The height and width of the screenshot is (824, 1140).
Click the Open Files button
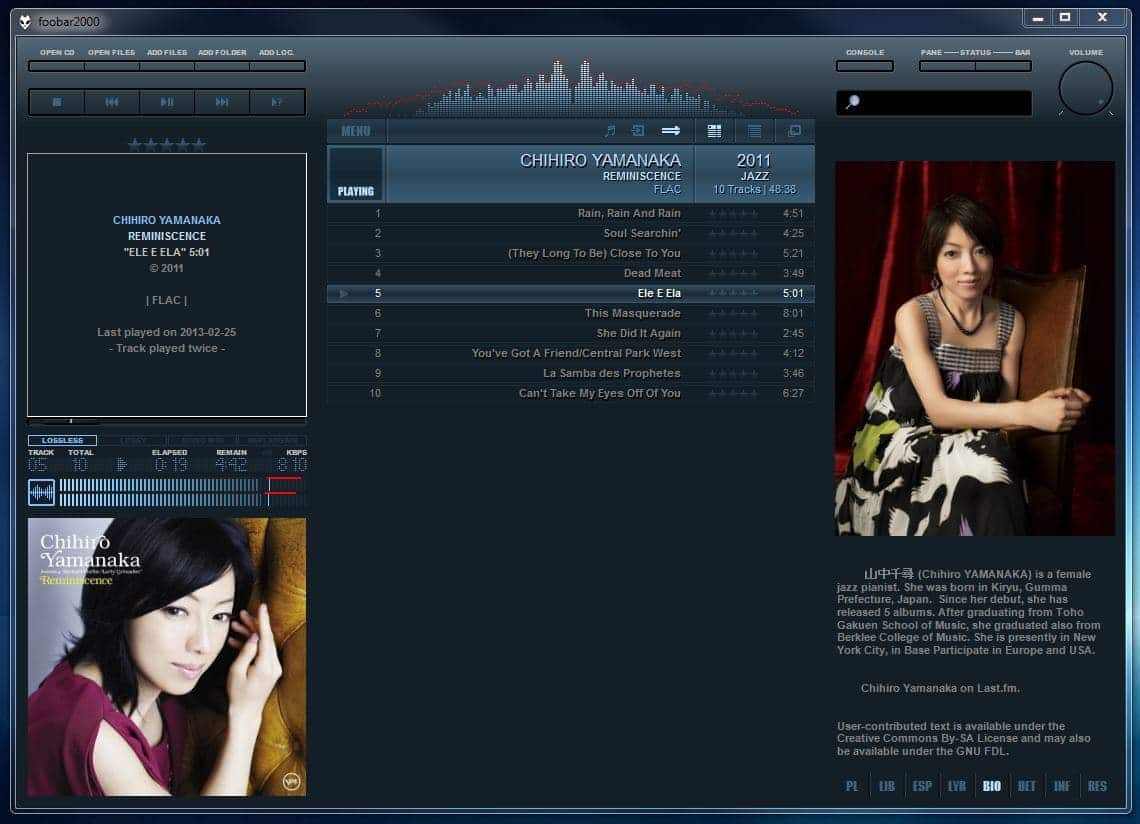tap(112, 66)
